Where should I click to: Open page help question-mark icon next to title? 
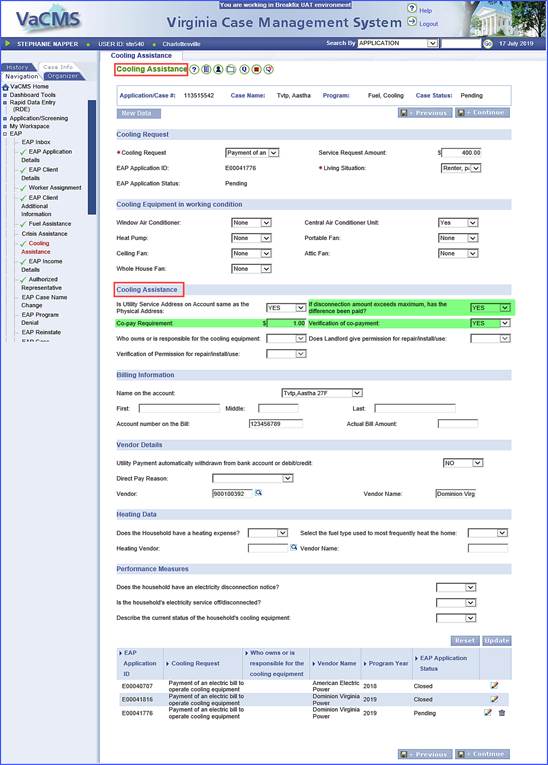coord(194,69)
